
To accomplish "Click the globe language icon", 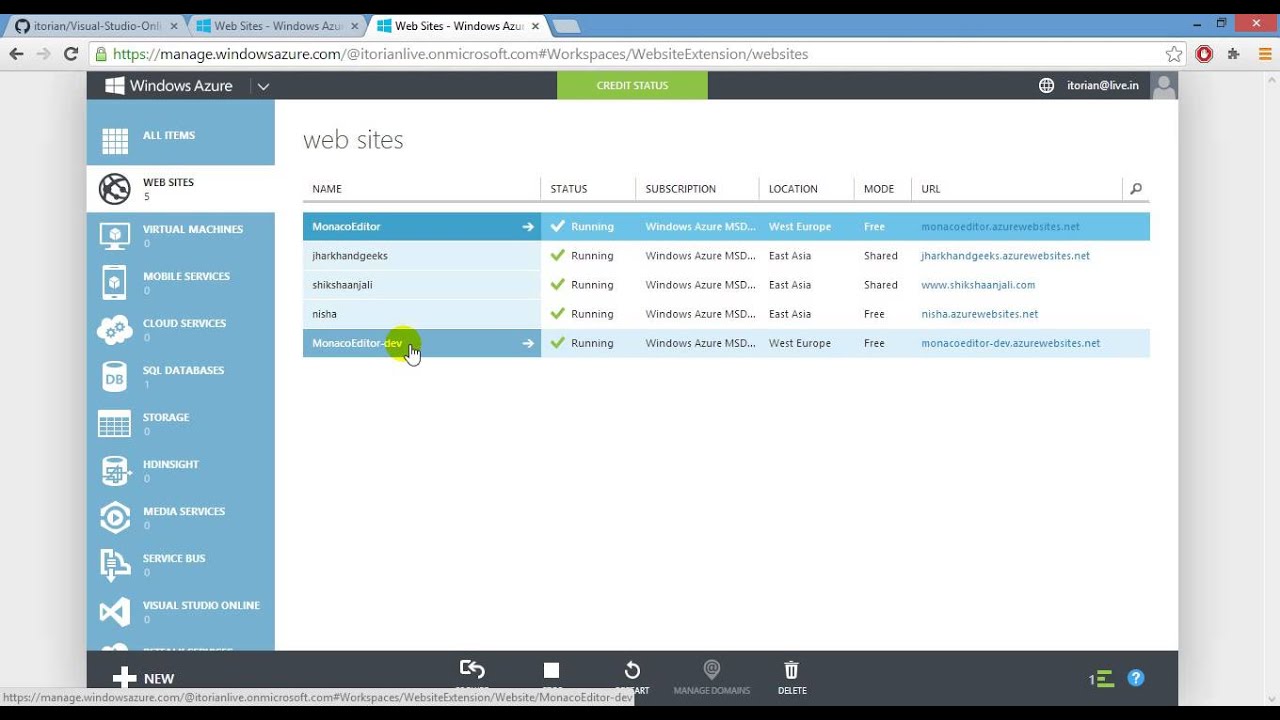I will 1046,86.
